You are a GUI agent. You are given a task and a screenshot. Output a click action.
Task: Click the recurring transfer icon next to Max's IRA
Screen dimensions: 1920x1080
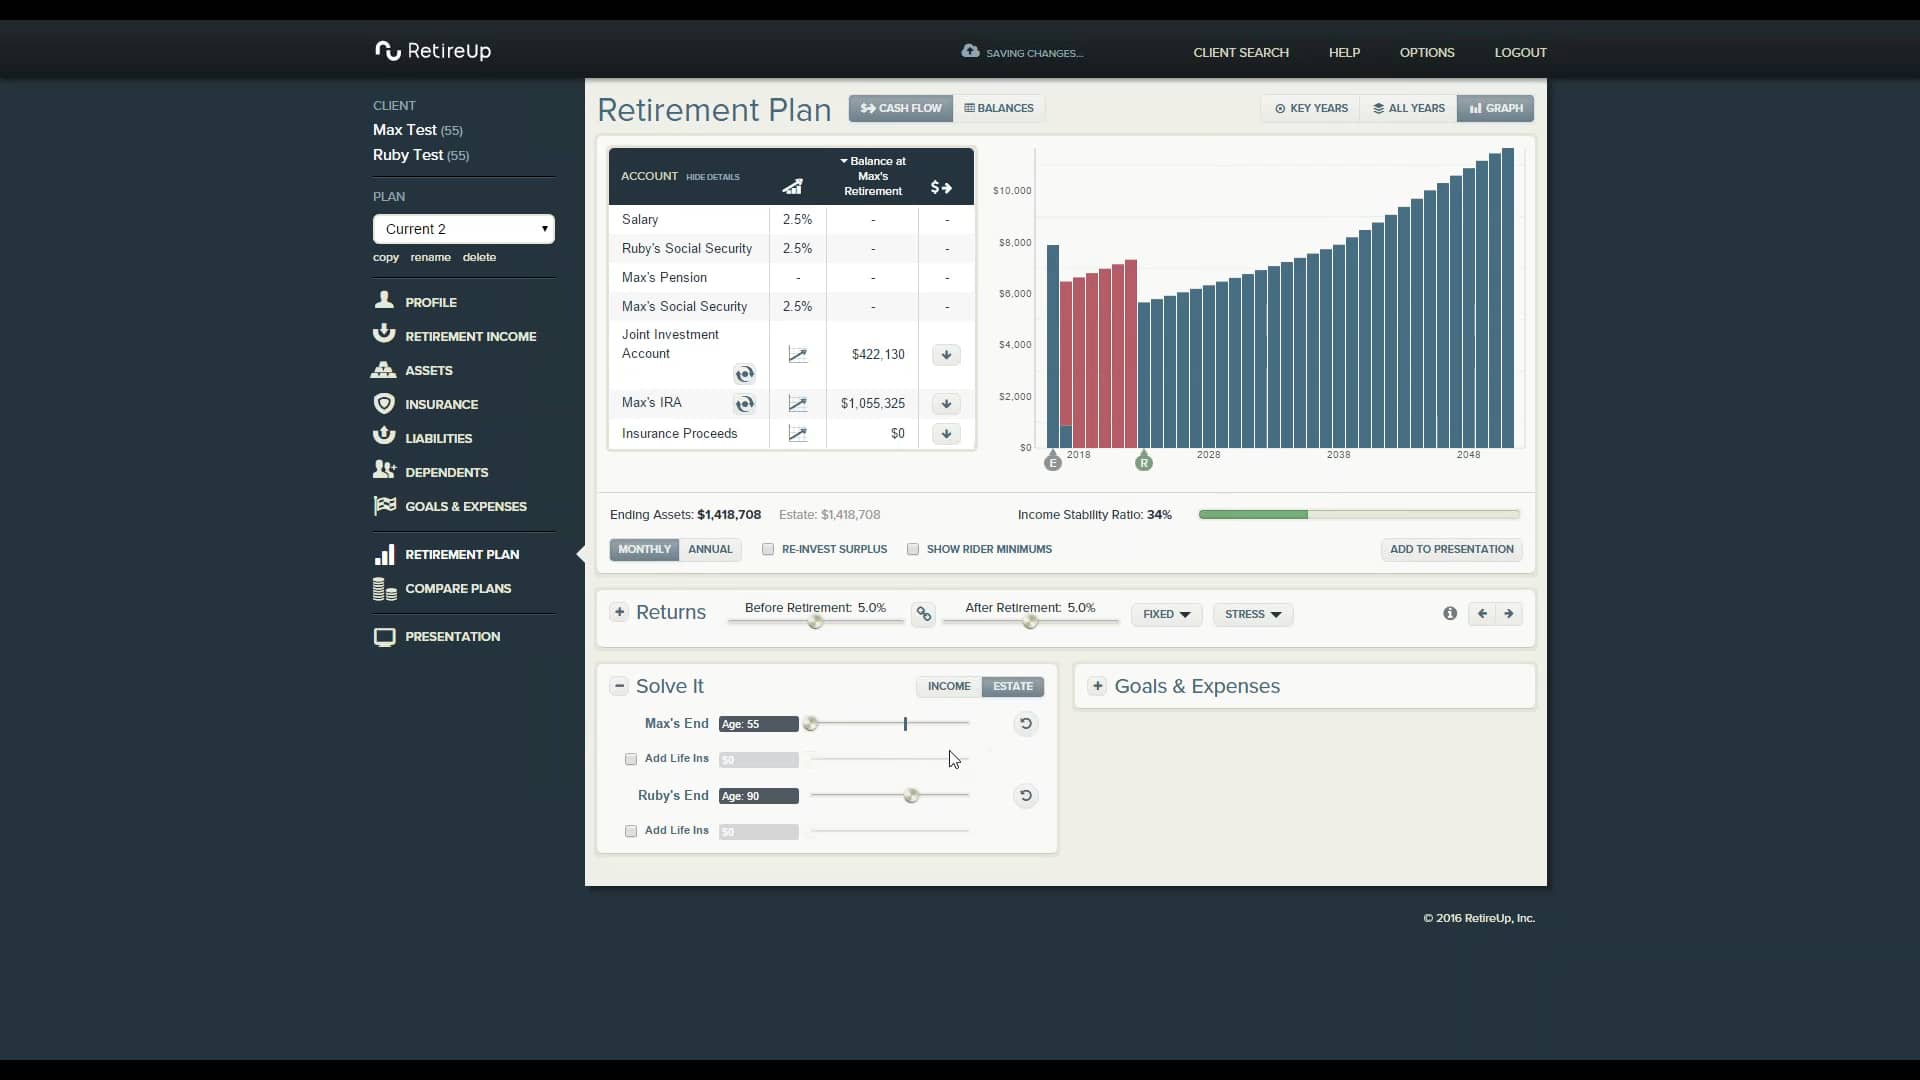tap(745, 404)
